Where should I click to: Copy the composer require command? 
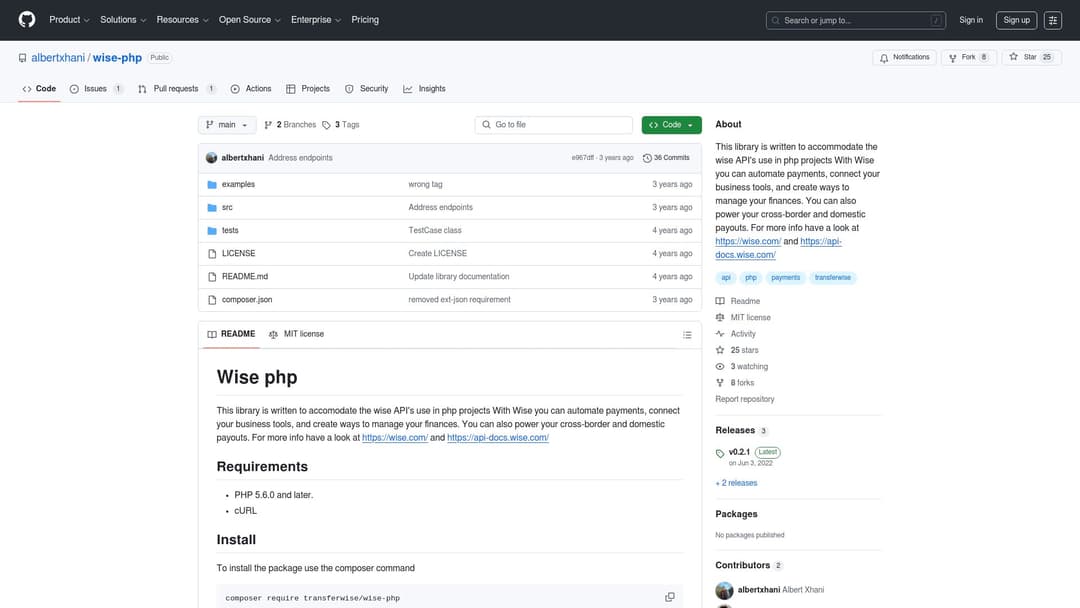[669, 597]
